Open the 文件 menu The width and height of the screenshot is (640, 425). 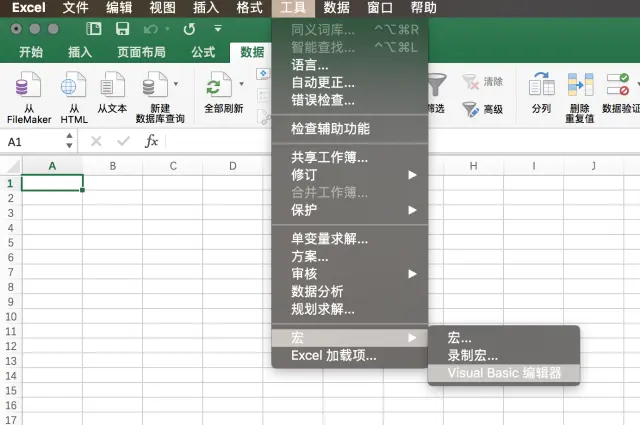pos(76,8)
